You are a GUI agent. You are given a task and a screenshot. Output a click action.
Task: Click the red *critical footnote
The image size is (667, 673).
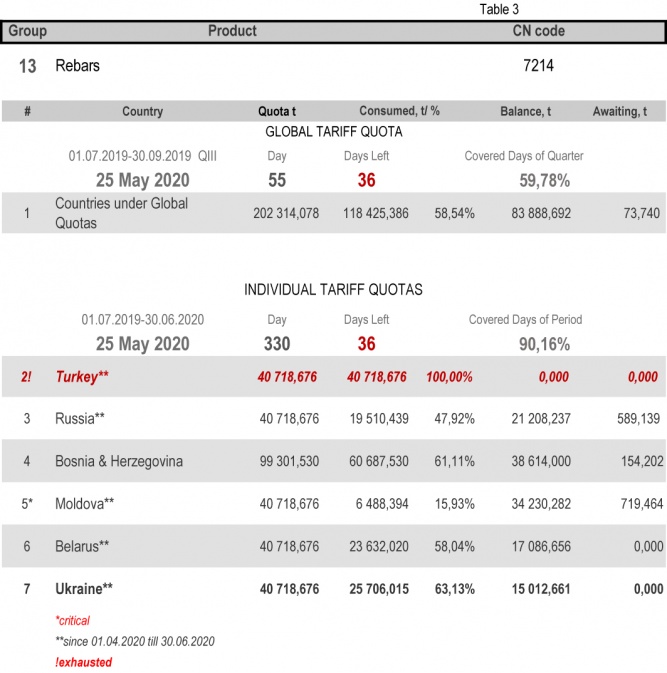click(73, 621)
